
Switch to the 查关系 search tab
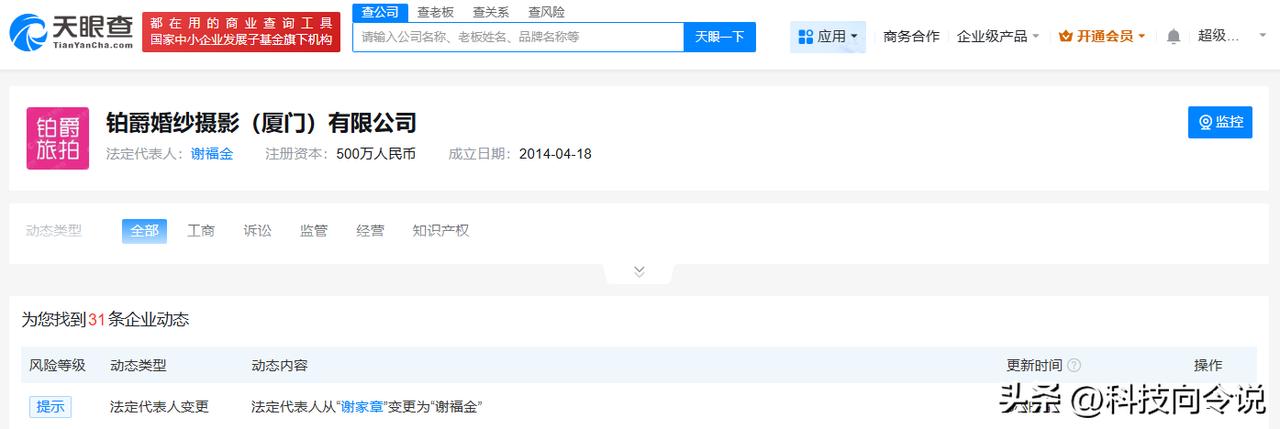point(491,12)
